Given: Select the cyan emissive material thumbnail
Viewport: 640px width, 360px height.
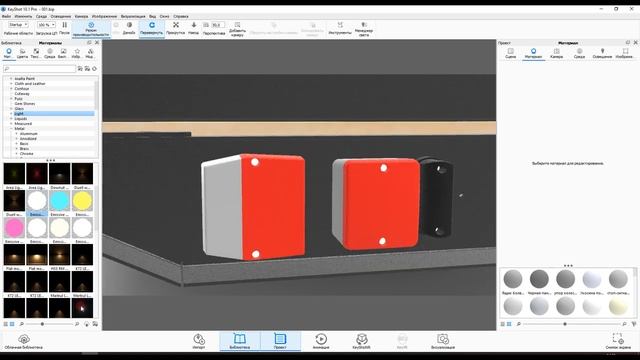Looking at the screenshot, I should [60, 201].
